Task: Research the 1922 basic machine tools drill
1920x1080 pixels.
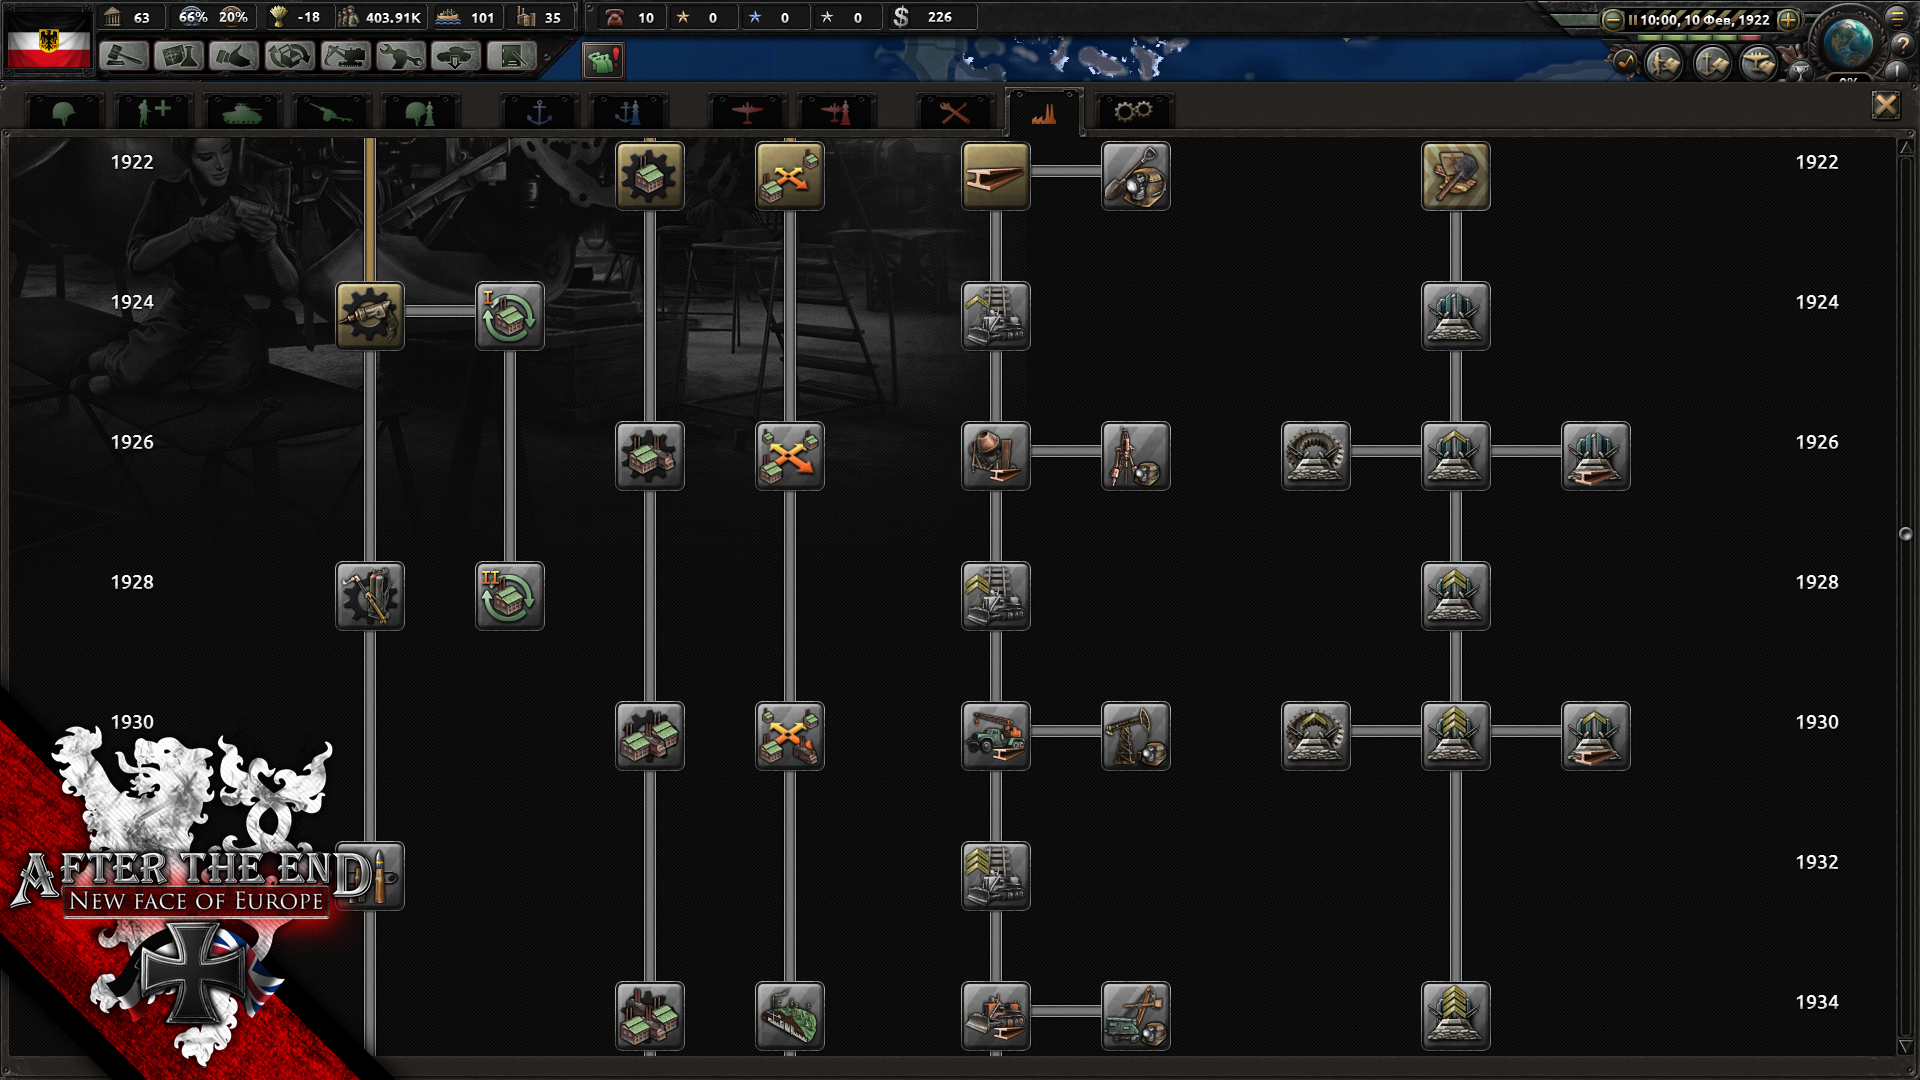Action: (x=370, y=316)
